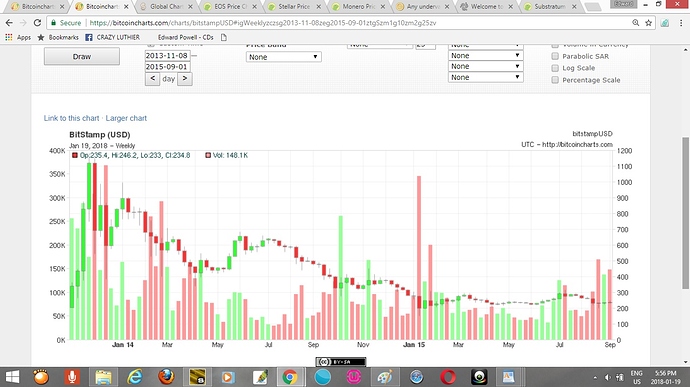
Task: Close the Global Chart tab
Action: pyautogui.click(x=190, y=7)
